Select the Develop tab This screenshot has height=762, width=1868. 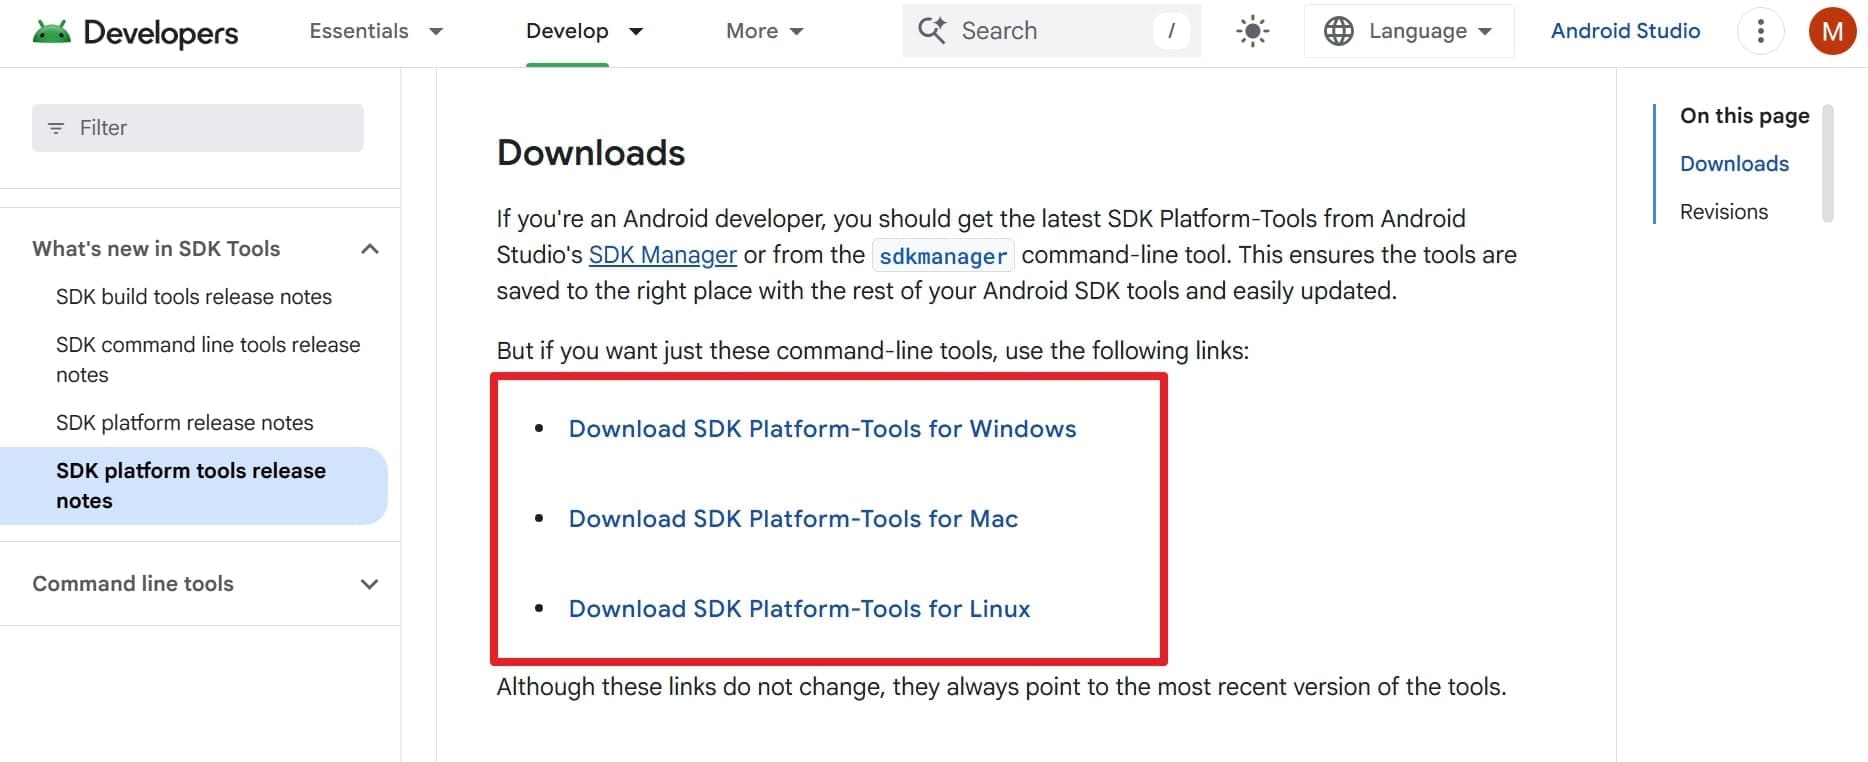tap(567, 31)
